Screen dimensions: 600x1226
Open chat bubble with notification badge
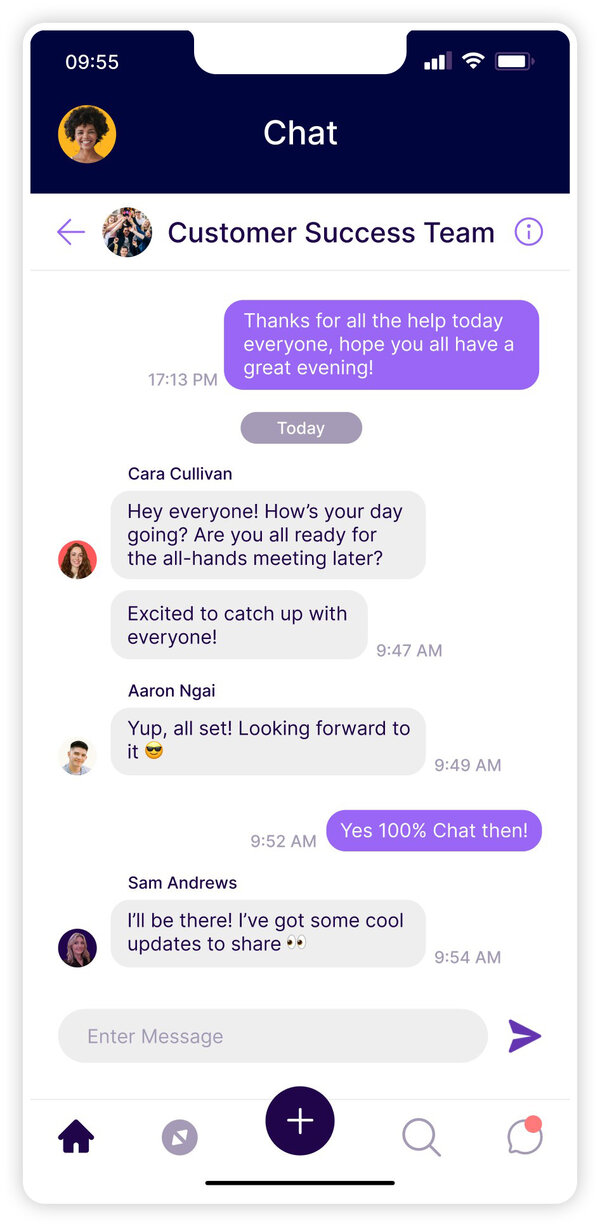[524, 1136]
